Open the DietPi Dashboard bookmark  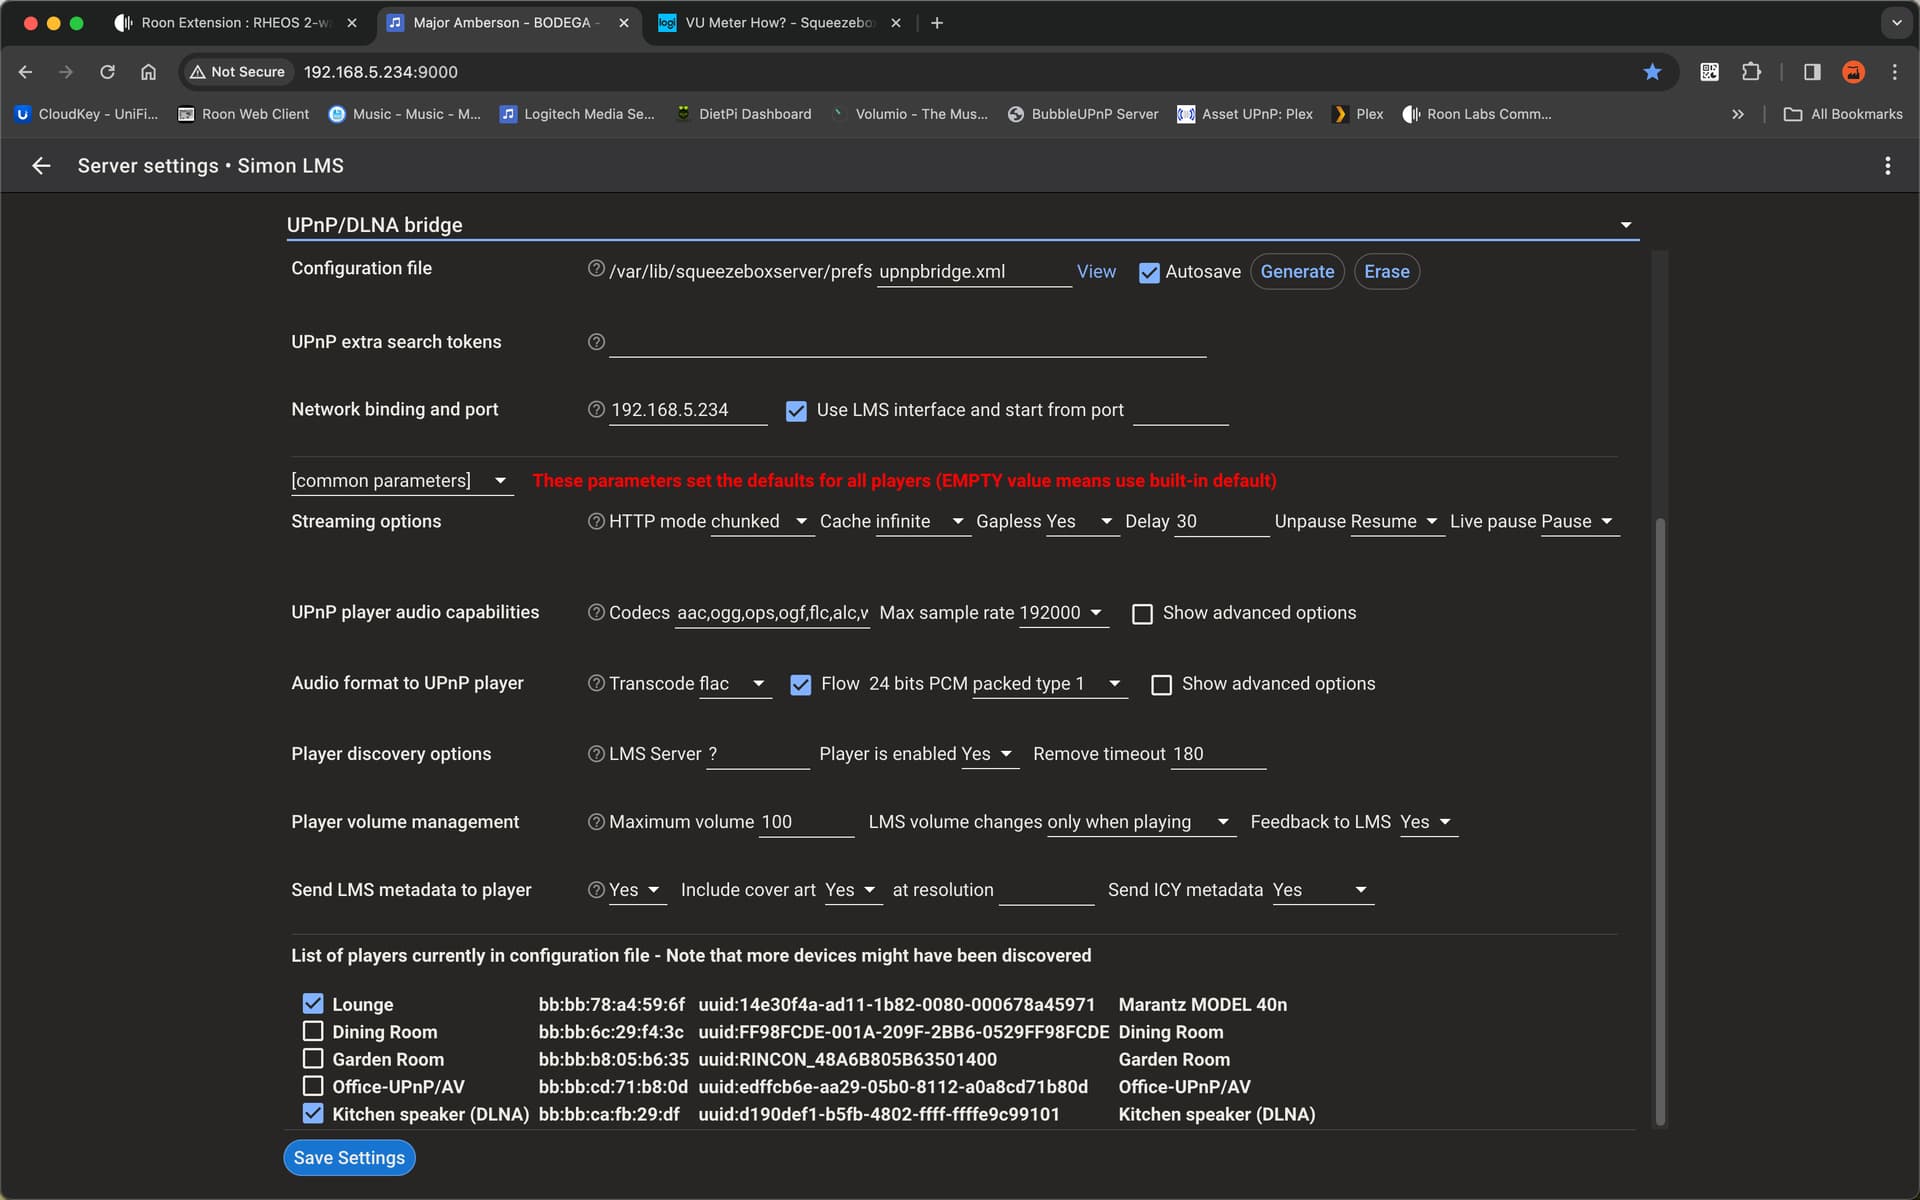tap(743, 114)
